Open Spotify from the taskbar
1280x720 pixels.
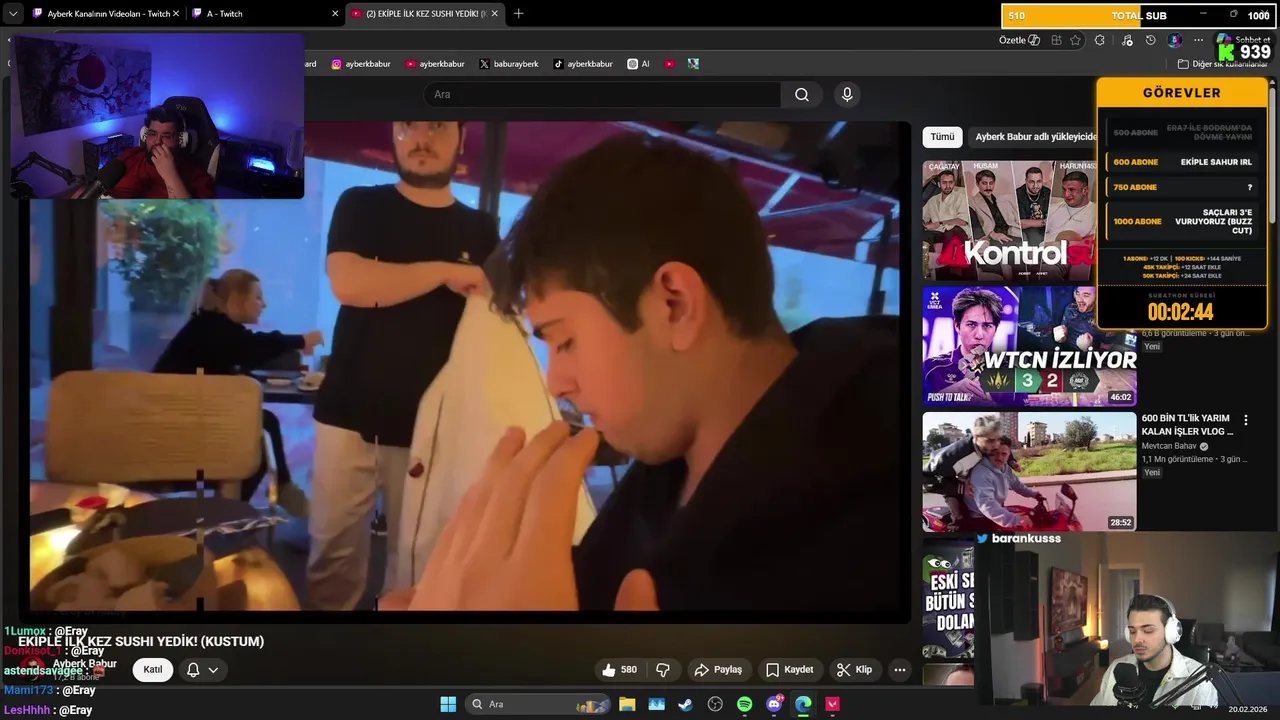(744, 704)
